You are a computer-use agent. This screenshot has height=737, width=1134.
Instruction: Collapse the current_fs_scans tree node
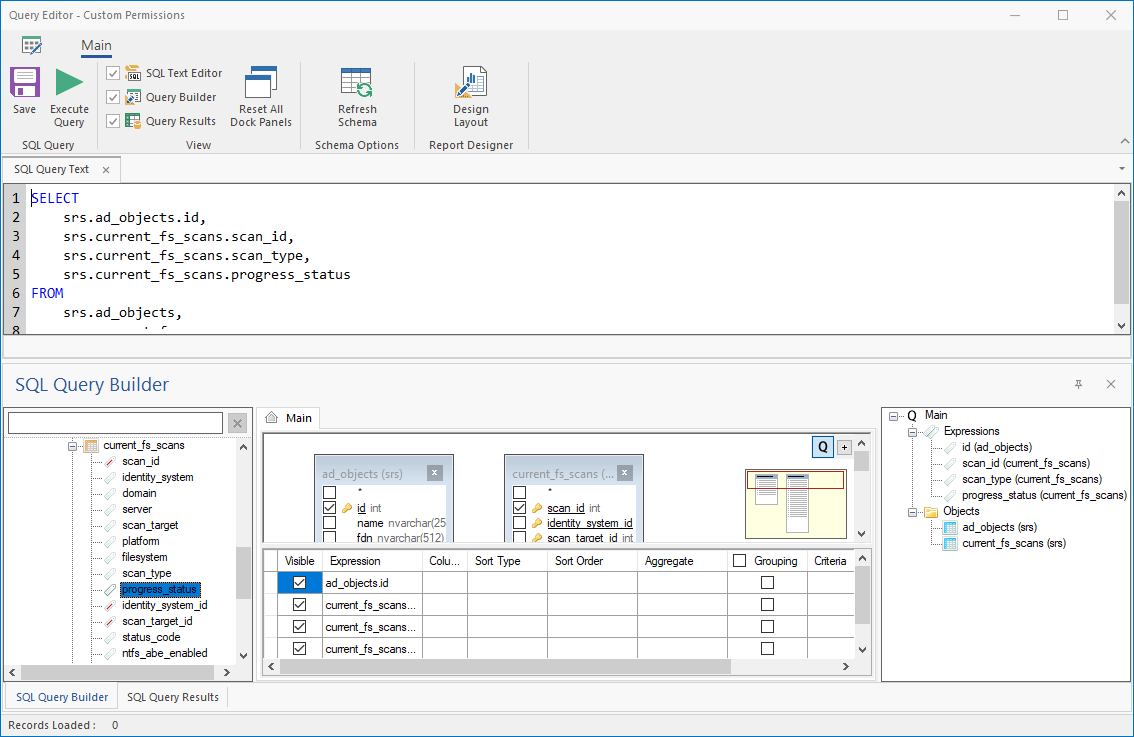coord(73,446)
